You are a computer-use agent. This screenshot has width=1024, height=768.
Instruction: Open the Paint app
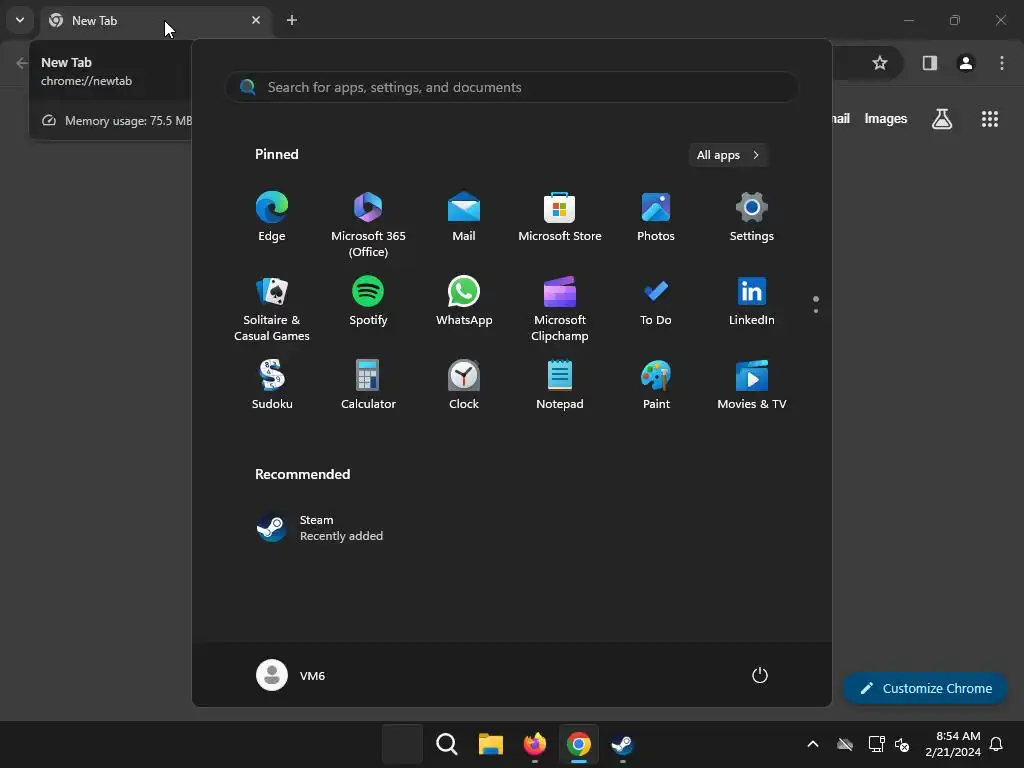[x=656, y=385]
